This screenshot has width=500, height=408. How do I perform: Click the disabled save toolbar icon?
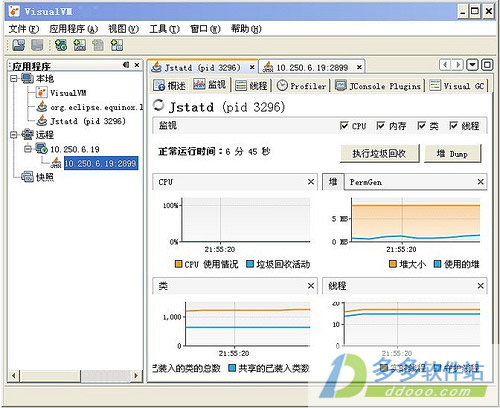[37, 45]
